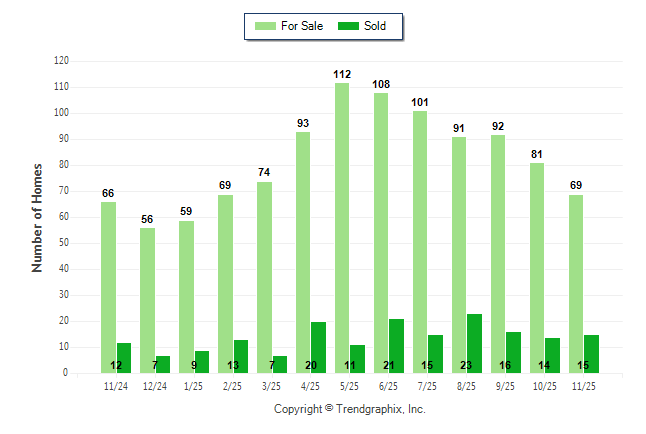The width and height of the screenshot is (646, 434).
Task: Click the 6/25 For Sale bar labeled 108
Action: [x=381, y=233]
